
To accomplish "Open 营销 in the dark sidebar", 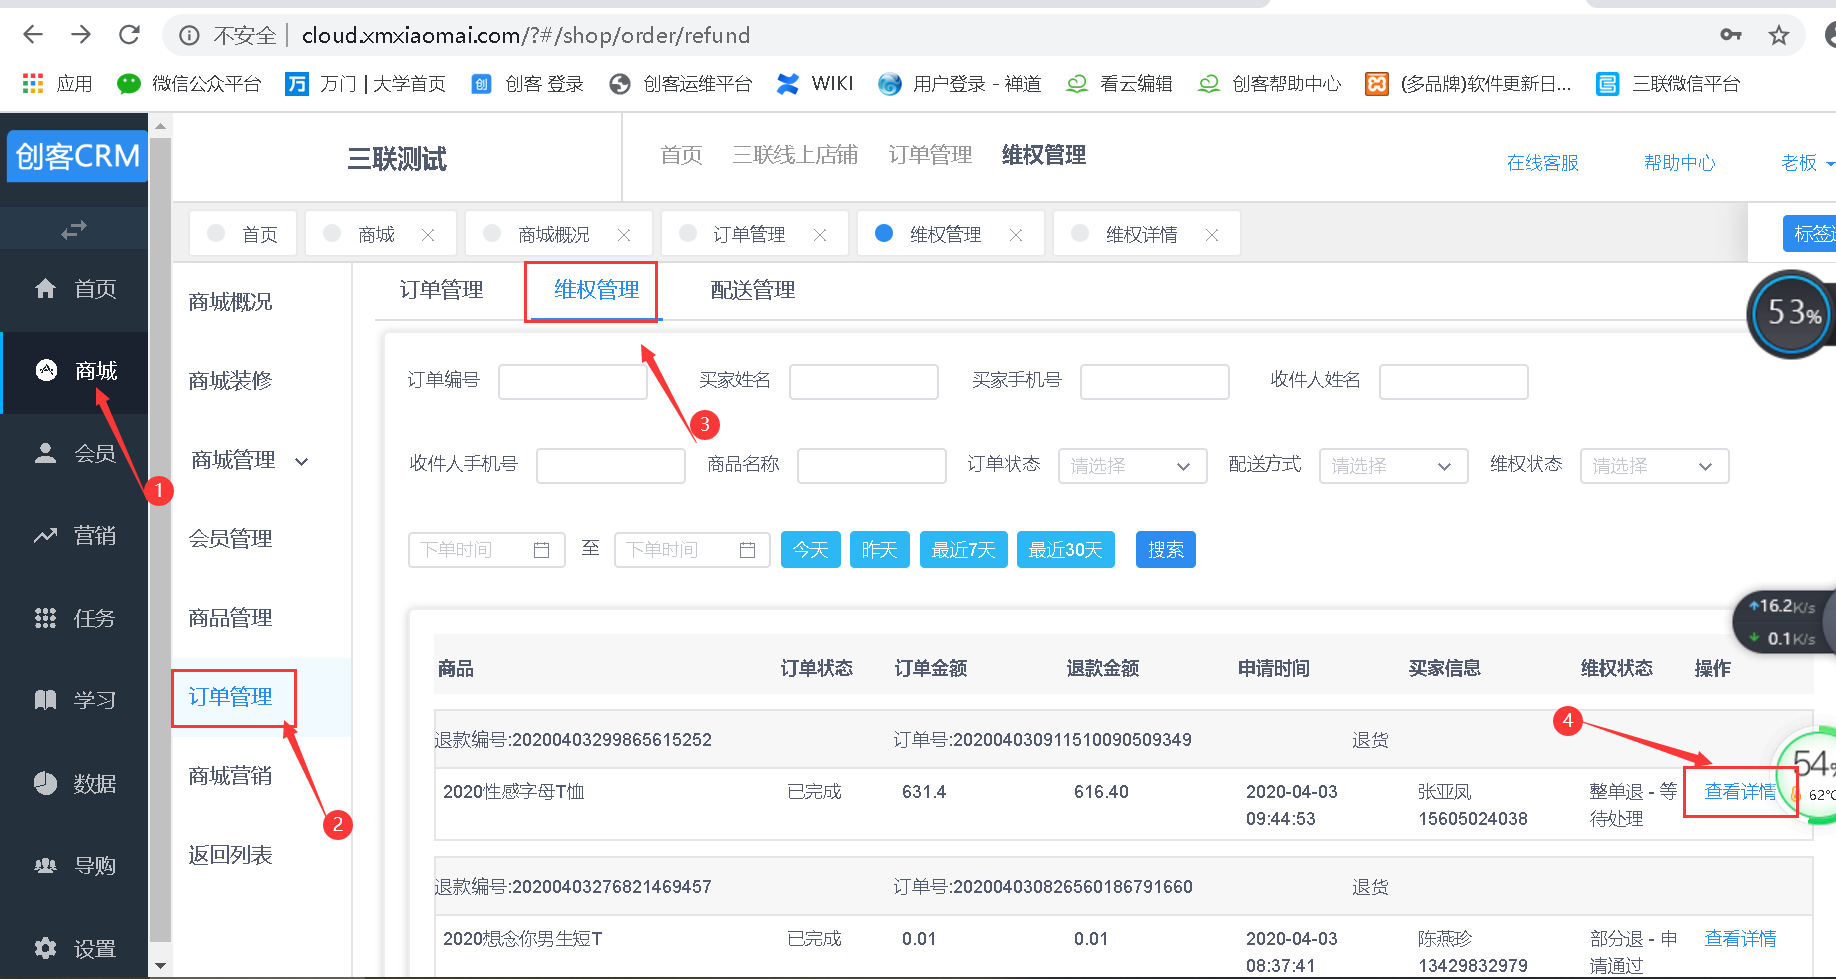I will pyautogui.click(x=74, y=536).
